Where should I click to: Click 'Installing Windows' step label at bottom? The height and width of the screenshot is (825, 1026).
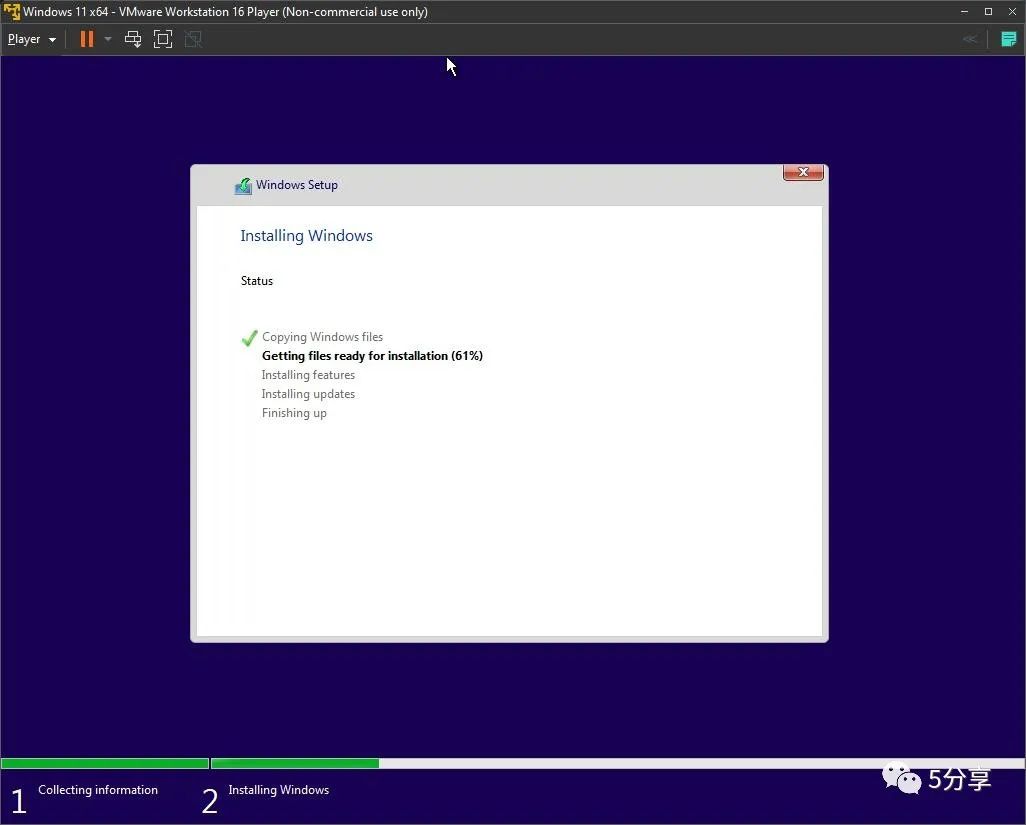[x=279, y=790]
